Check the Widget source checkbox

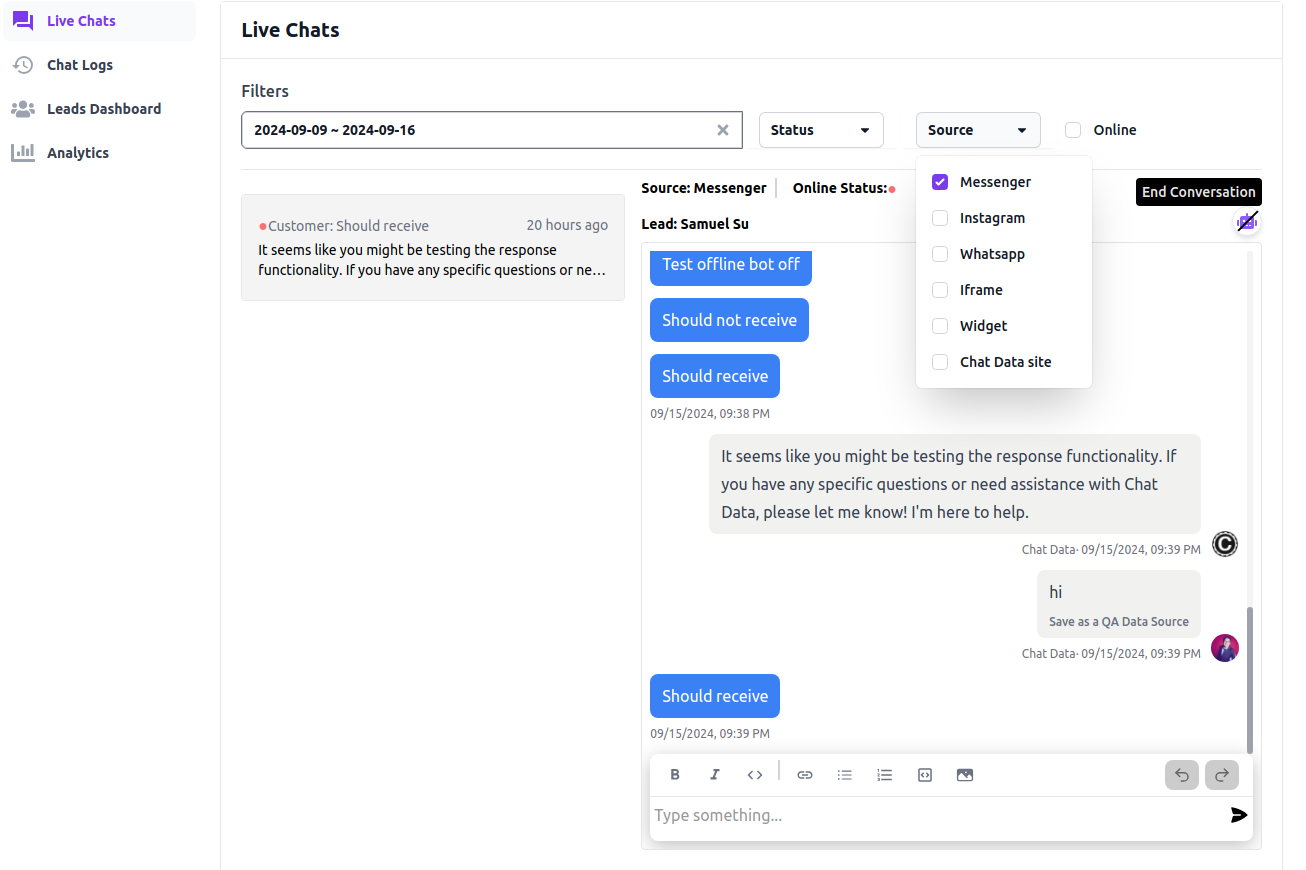(x=940, y=326)
